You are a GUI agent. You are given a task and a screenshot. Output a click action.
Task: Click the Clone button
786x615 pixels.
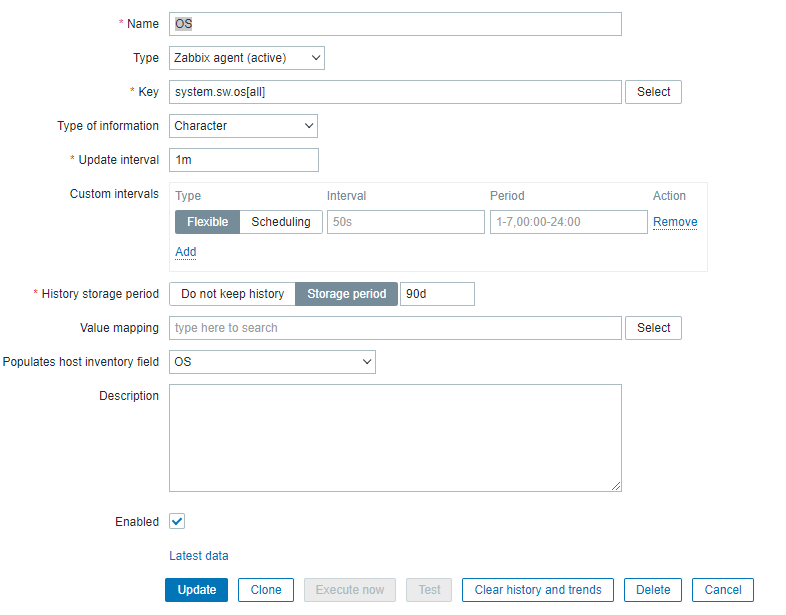coord(266,590)
